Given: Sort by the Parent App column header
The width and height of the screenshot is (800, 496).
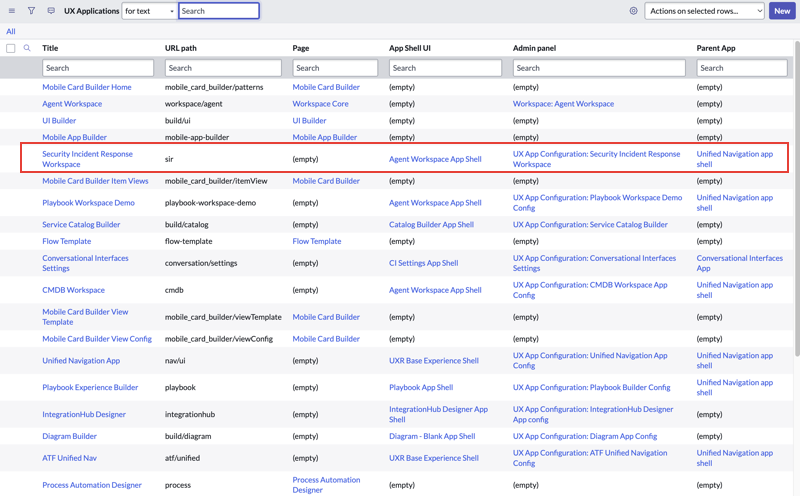Looking at the screenshot, I should coord(716,48).
